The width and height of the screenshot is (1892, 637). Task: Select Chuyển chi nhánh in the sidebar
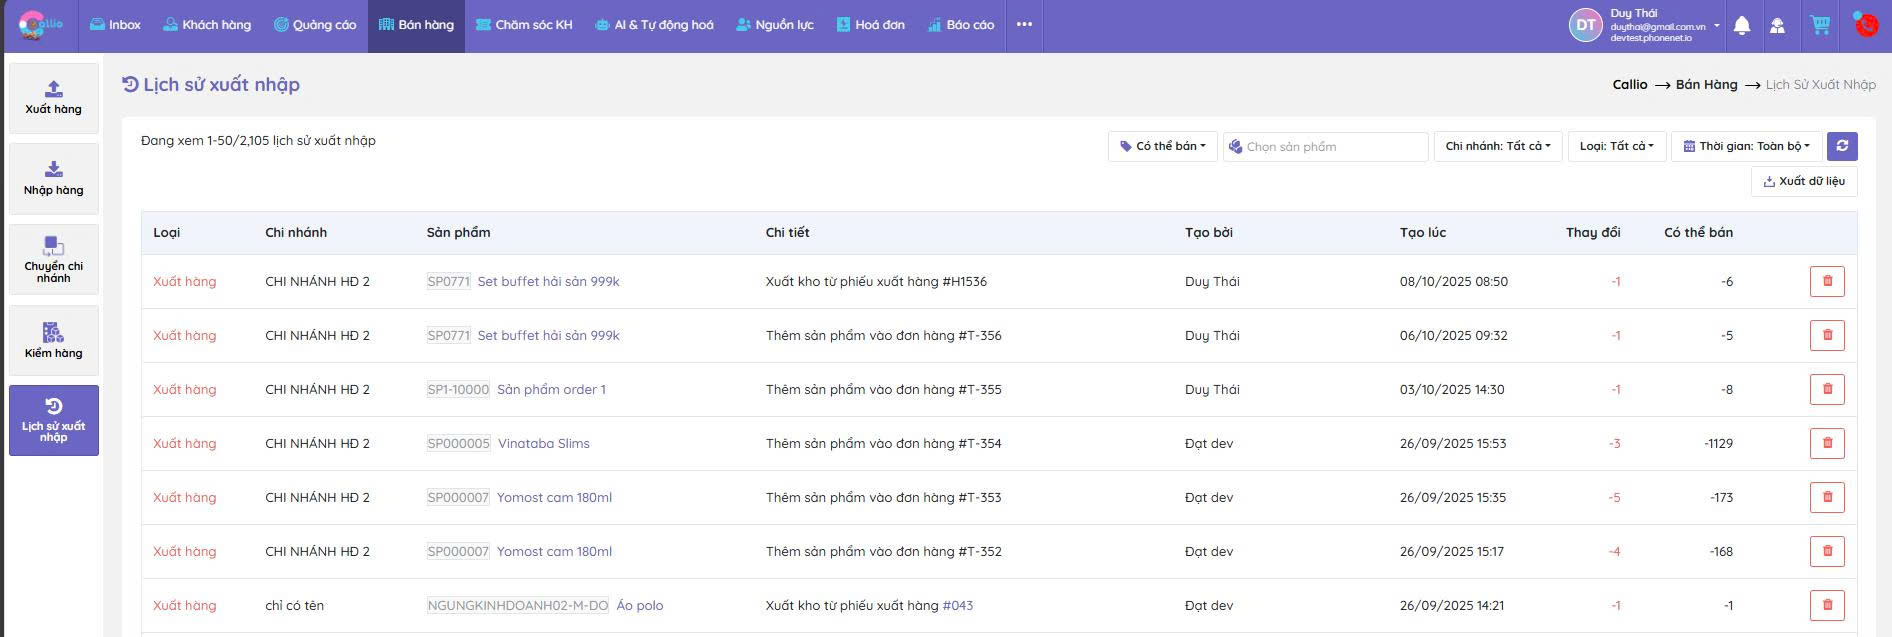[x=54, y=259]
